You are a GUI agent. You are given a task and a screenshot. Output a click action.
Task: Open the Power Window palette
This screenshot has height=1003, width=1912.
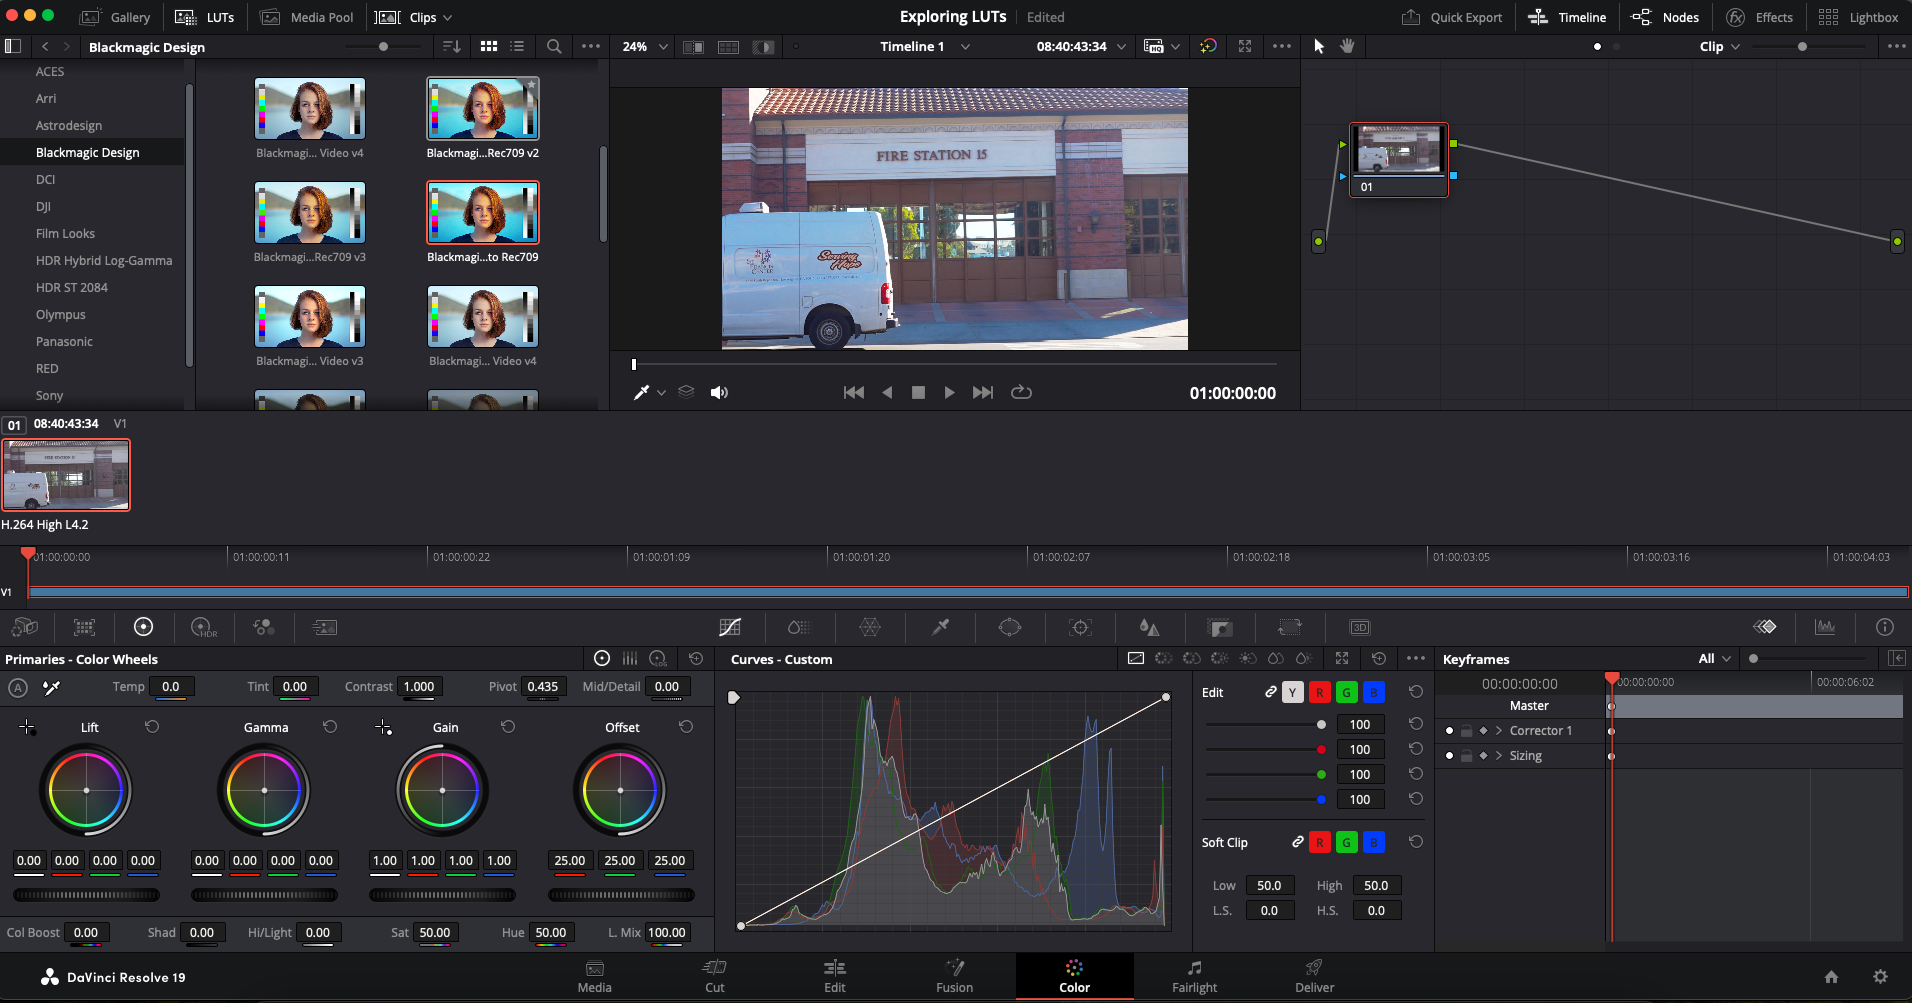tap(1010, 627)
